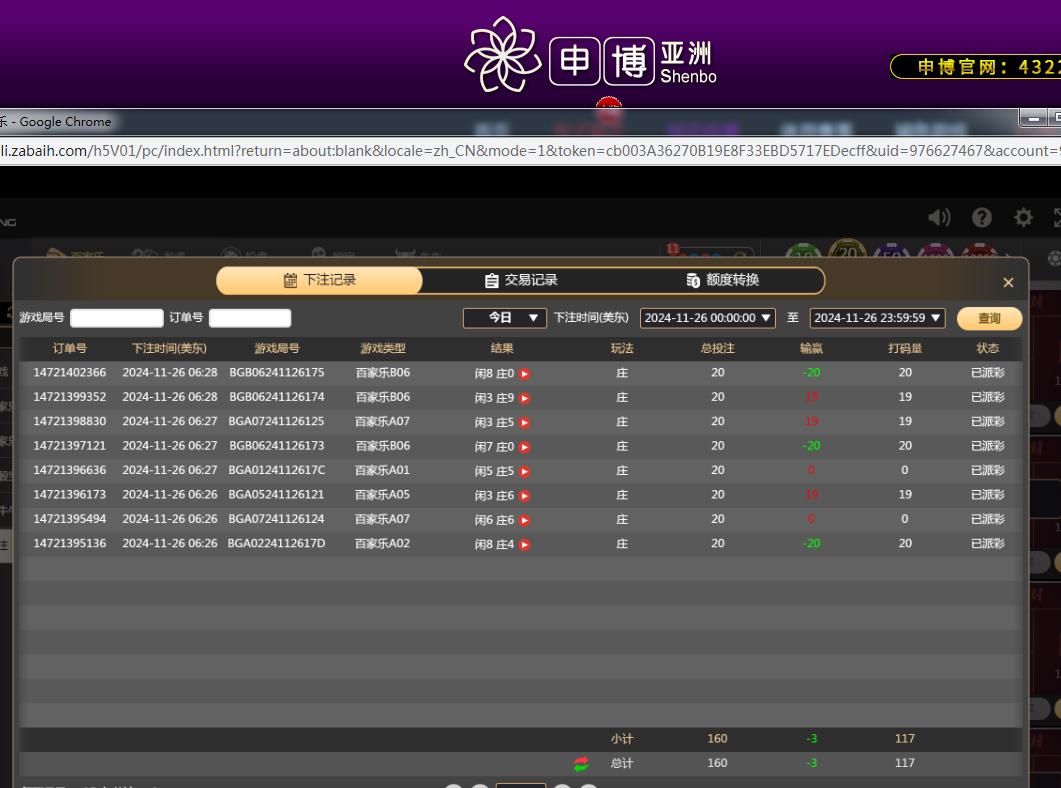1061x788 pixels.
Task: Click the Shenbo flower logo
Action: tap(502, 55)
